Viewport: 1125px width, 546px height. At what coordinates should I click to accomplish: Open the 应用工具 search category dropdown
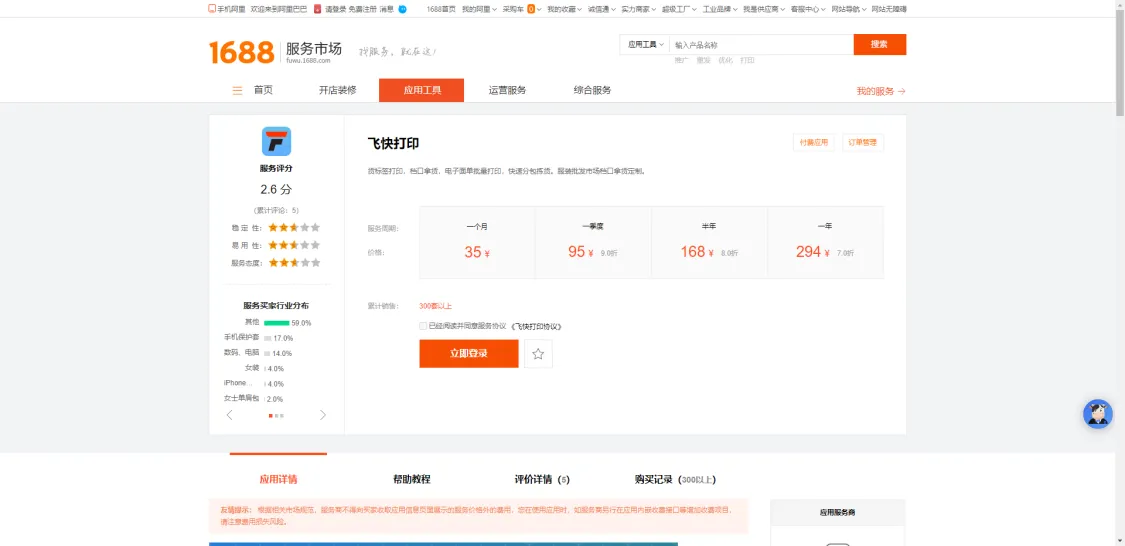coord(645,44)
